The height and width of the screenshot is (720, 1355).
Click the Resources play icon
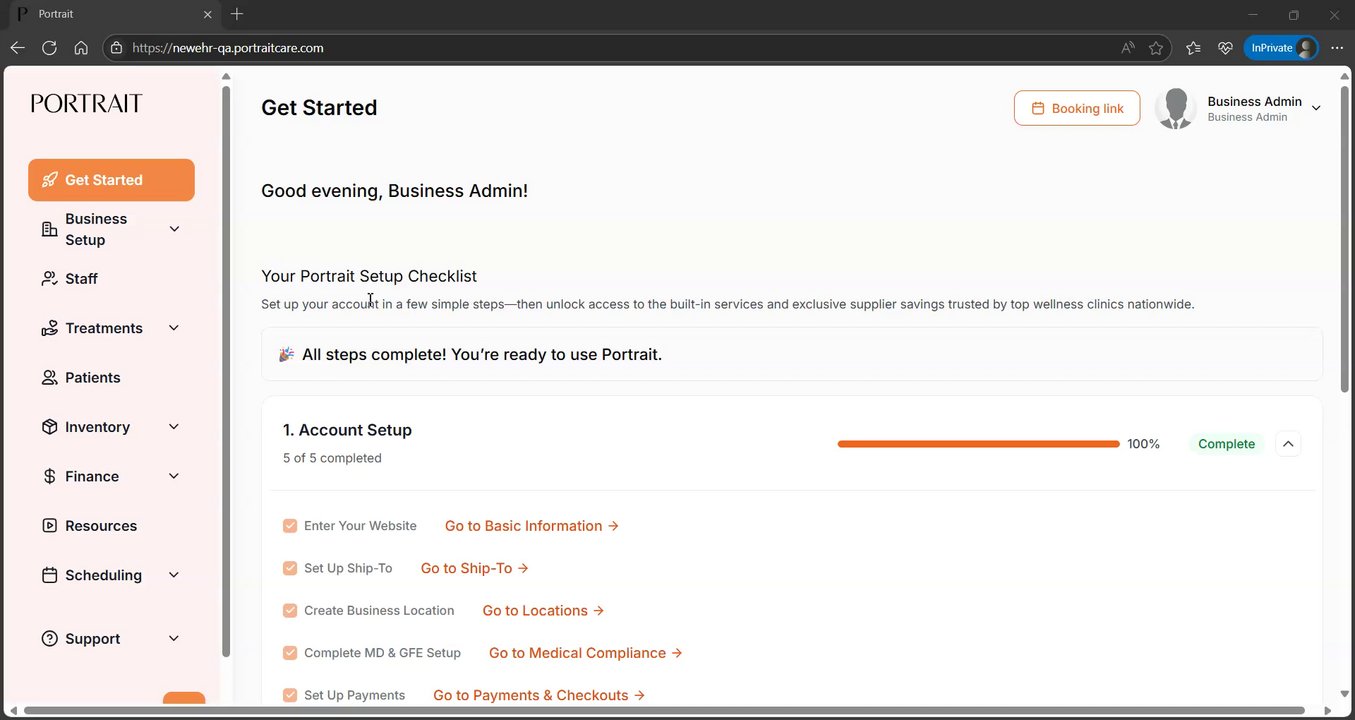[49, 526]
